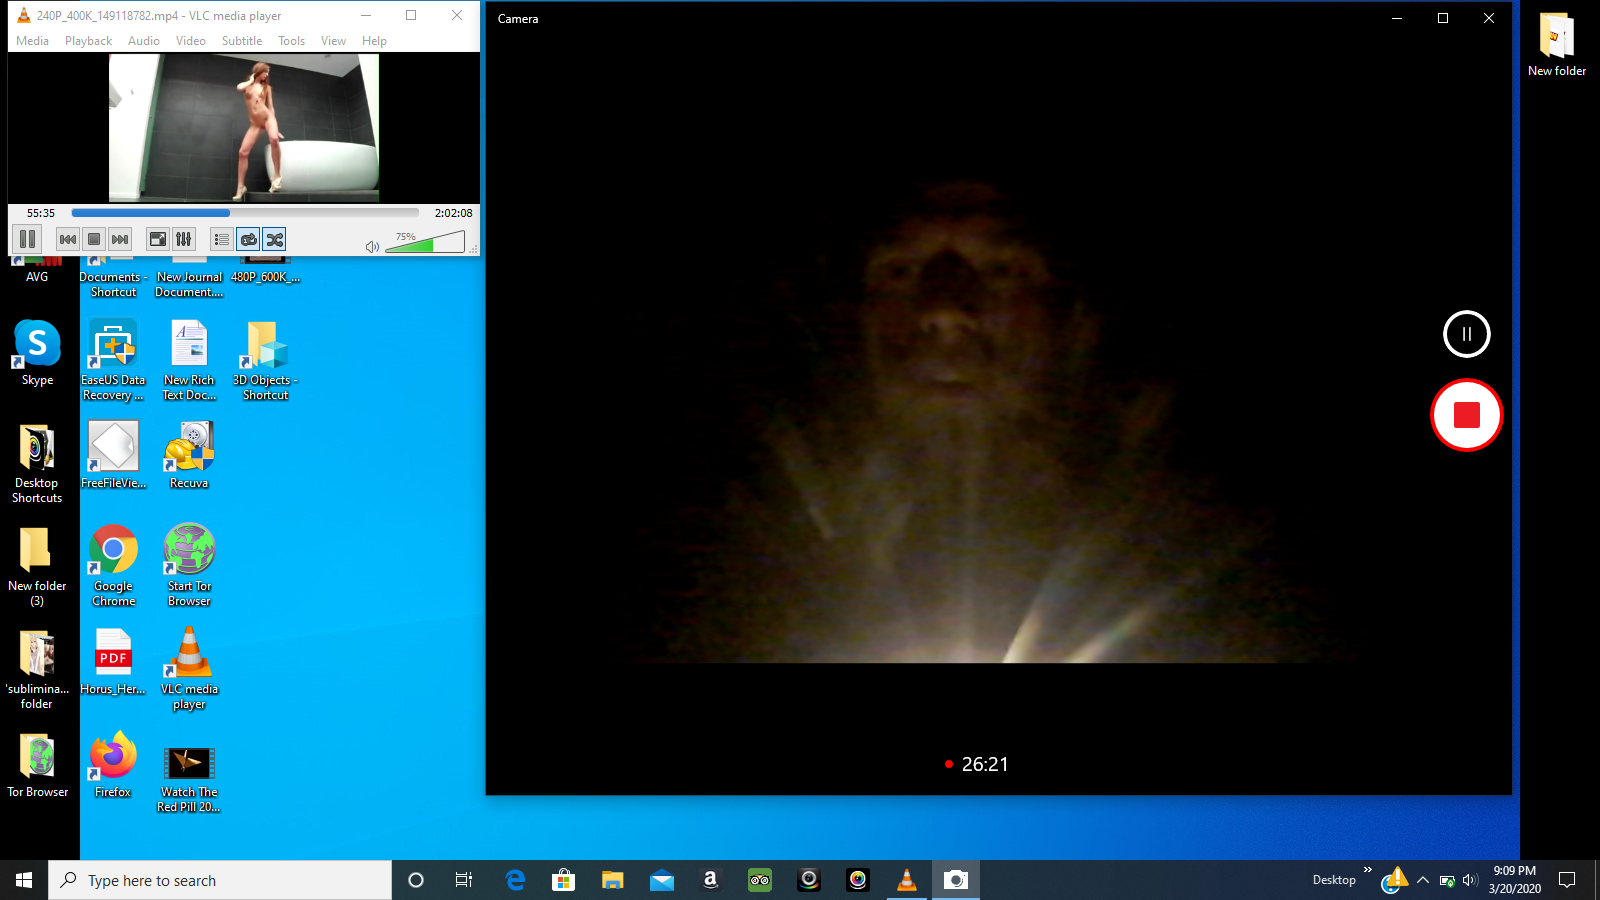Select the Skype desktop icon
Image resolution: width=1600 pixels, height=900 pixels.
37,354
